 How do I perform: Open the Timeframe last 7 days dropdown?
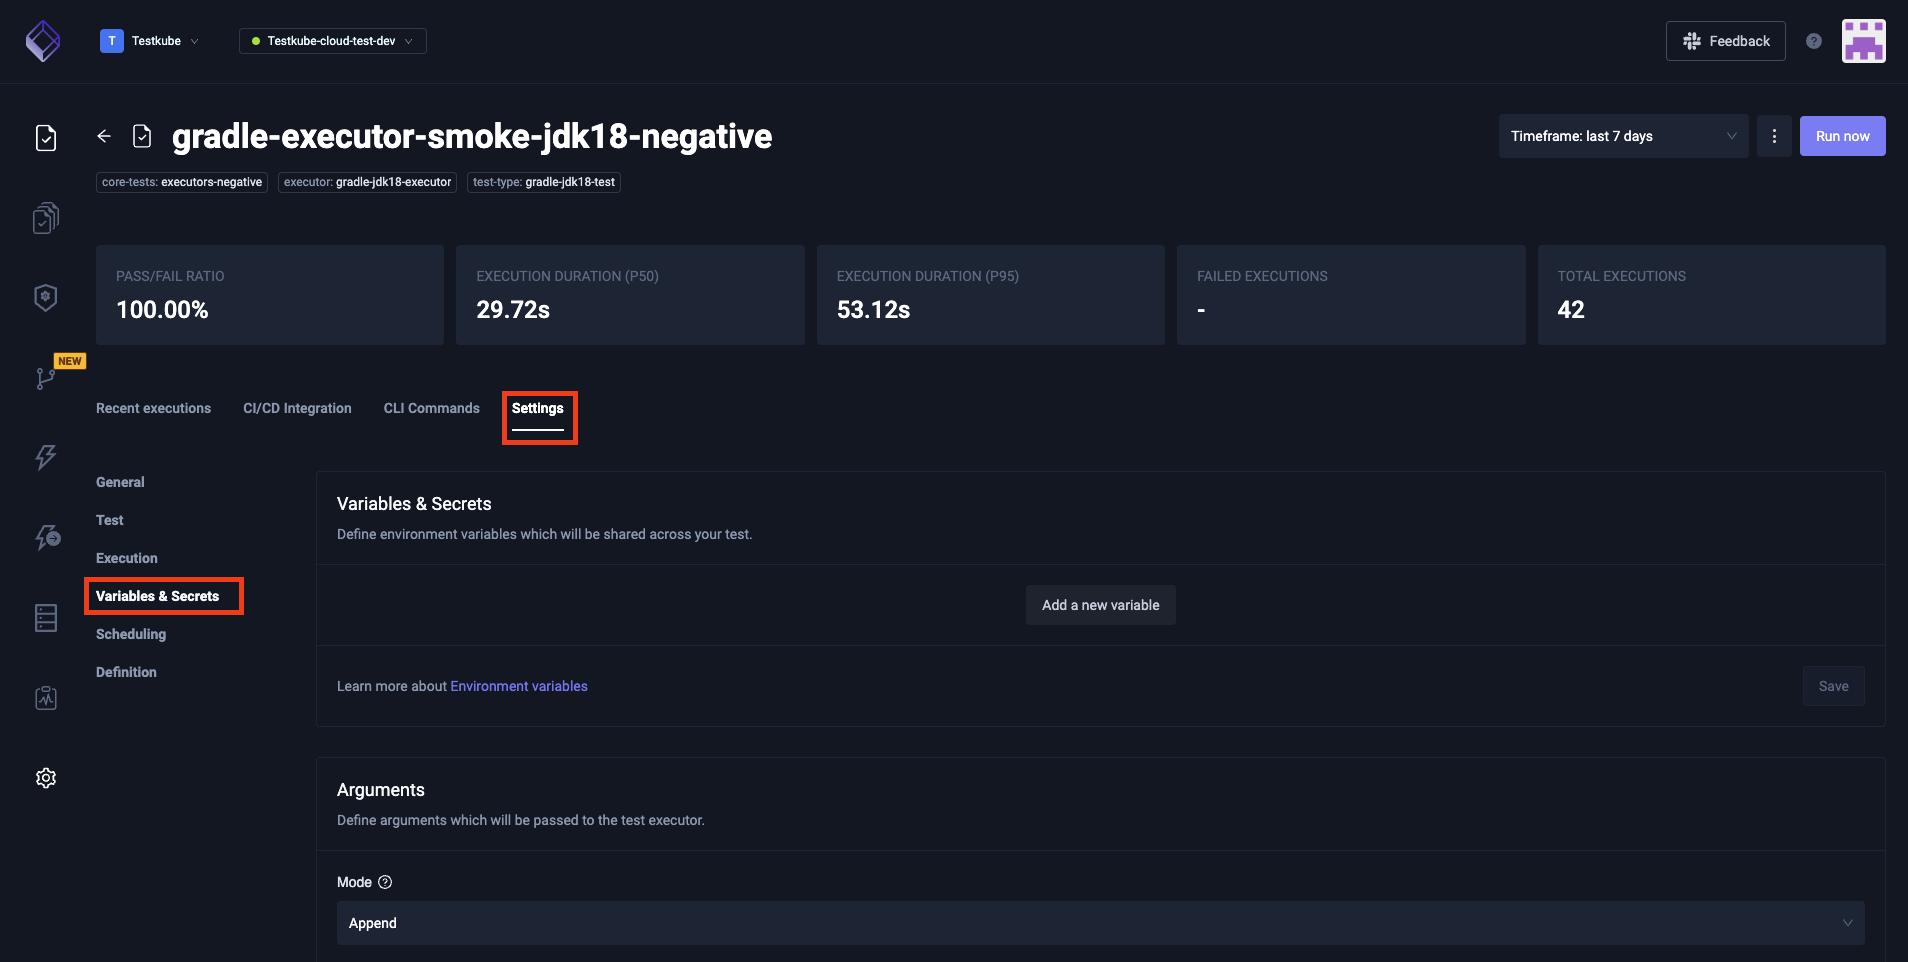pyautogui.click(x=1622, y=136)
